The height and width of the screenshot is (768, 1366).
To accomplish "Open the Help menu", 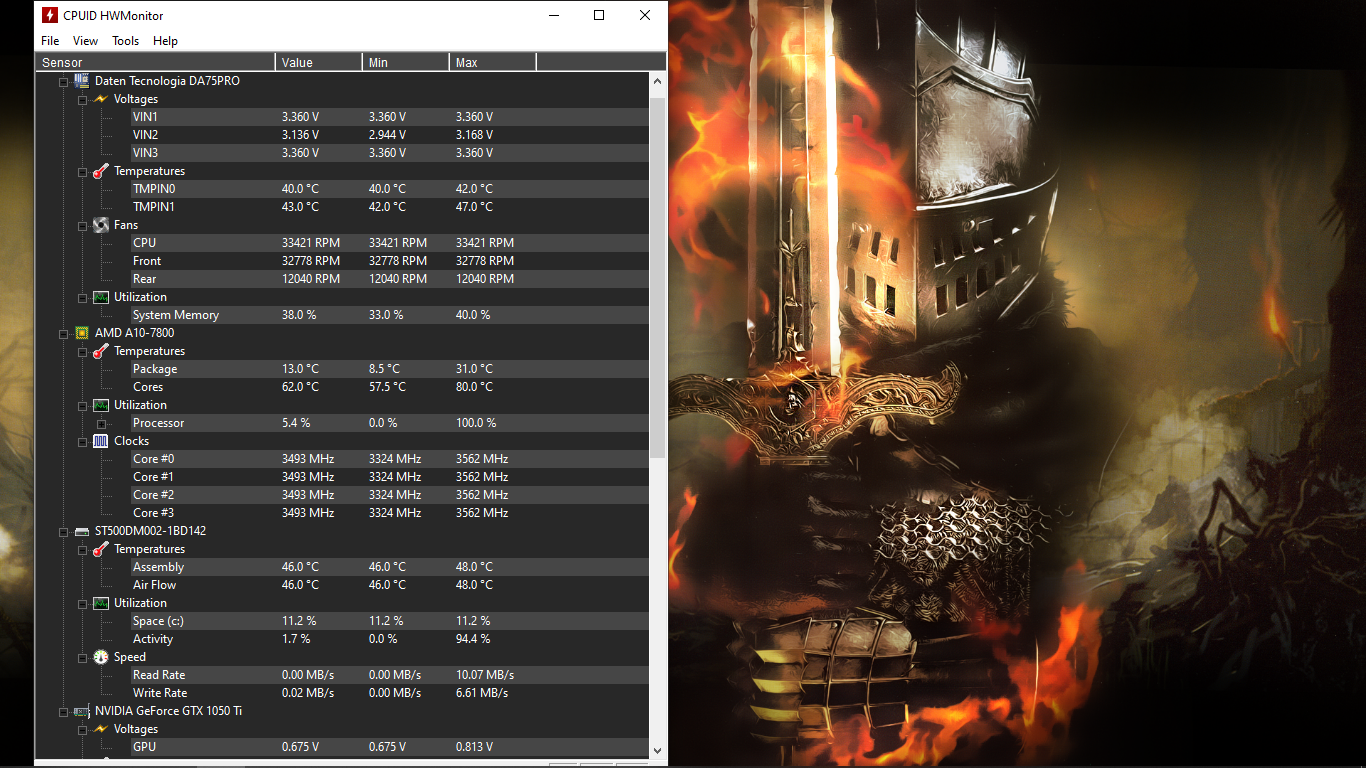I will pyautogui.click(x=166, y=41).
